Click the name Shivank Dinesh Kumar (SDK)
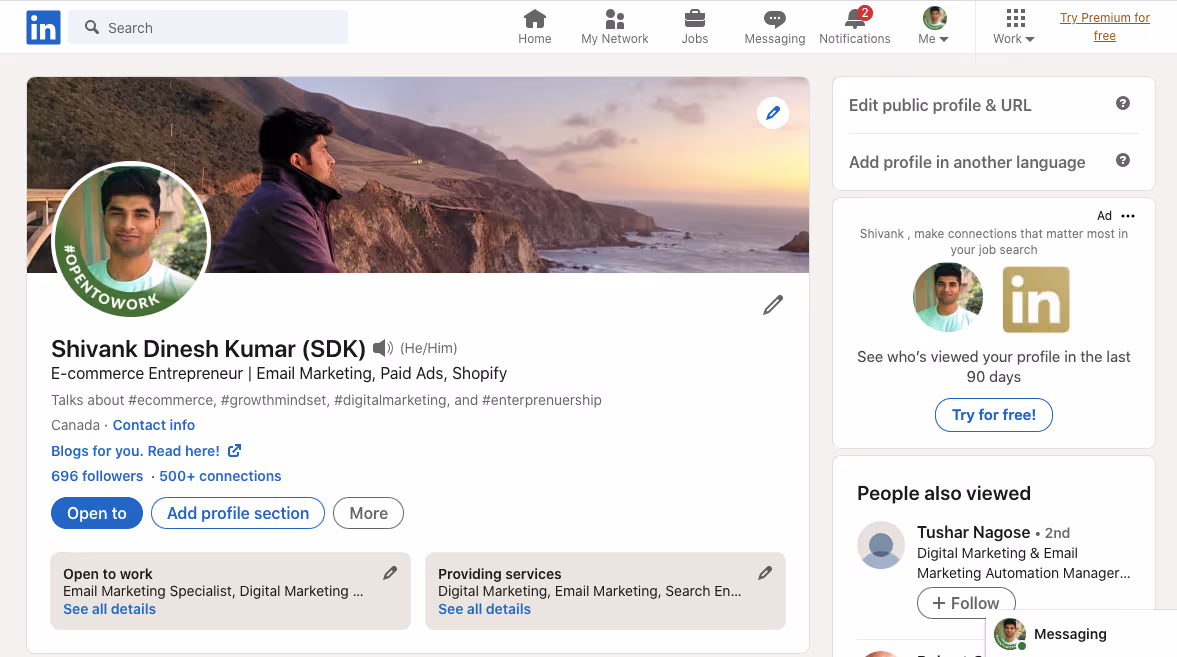The width and height of the screenshot is (1177, 657). tap(208, 348)
